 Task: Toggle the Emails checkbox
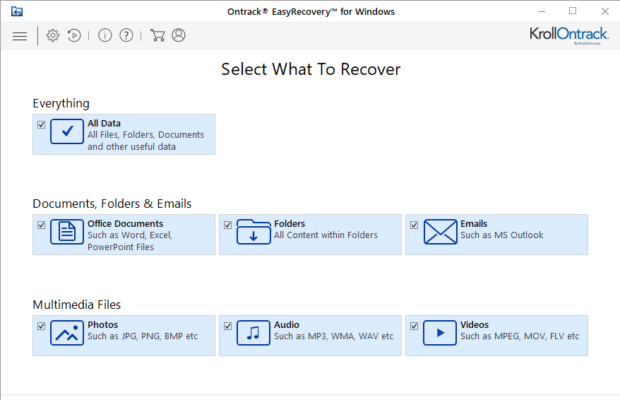click(414, 225)
